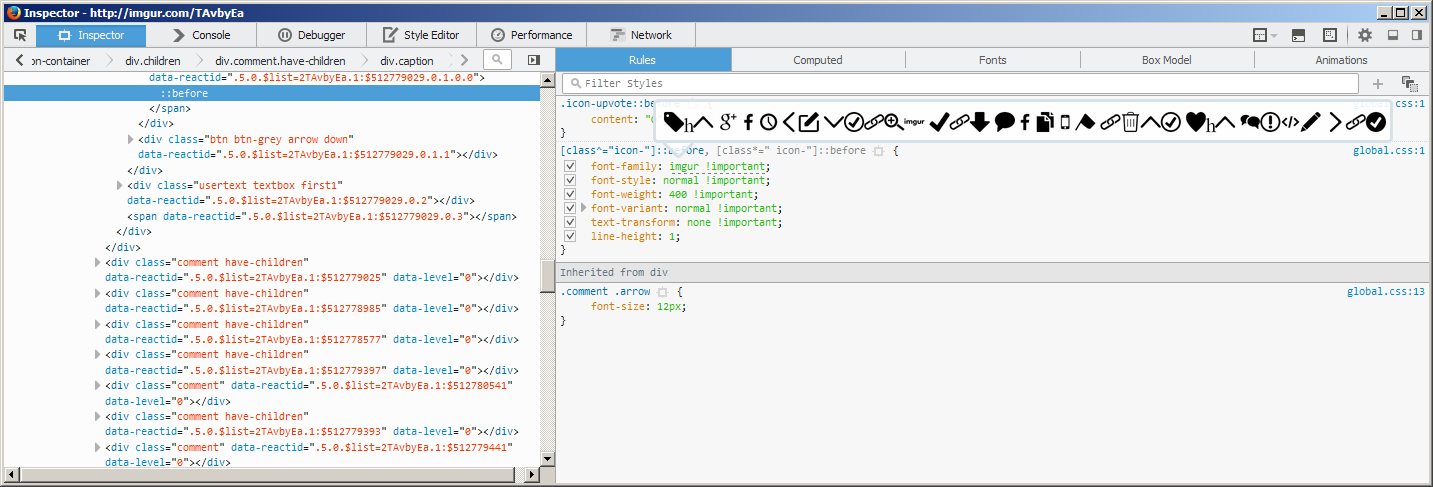
Task: Select div.comment.have-children breadcrumb
Action: click(x=280, y=61)
